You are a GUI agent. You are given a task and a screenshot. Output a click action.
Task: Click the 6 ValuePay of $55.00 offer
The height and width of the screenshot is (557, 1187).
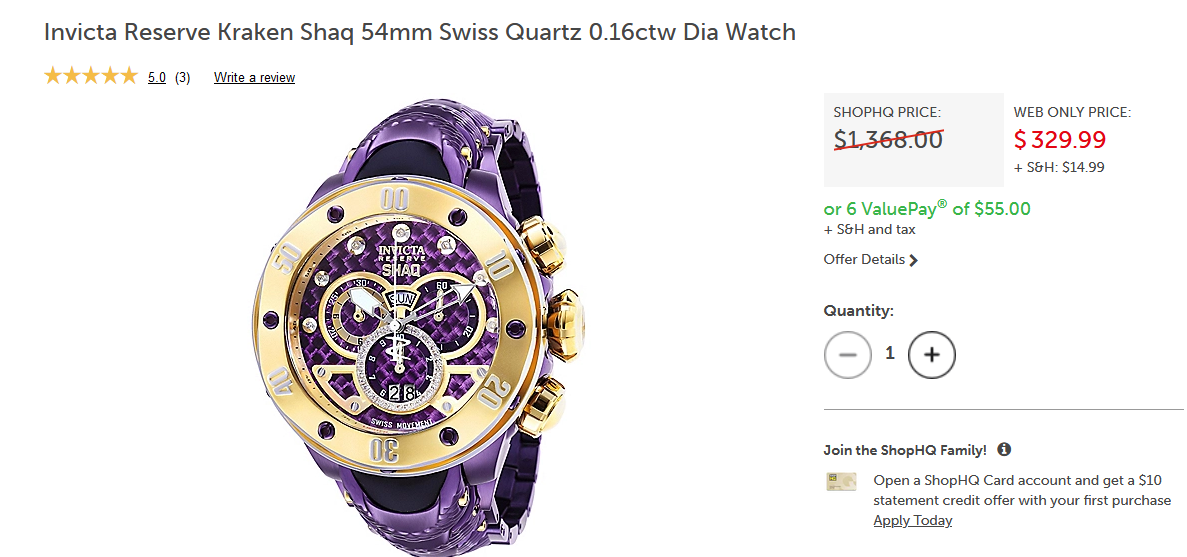(x=927, y=209)
